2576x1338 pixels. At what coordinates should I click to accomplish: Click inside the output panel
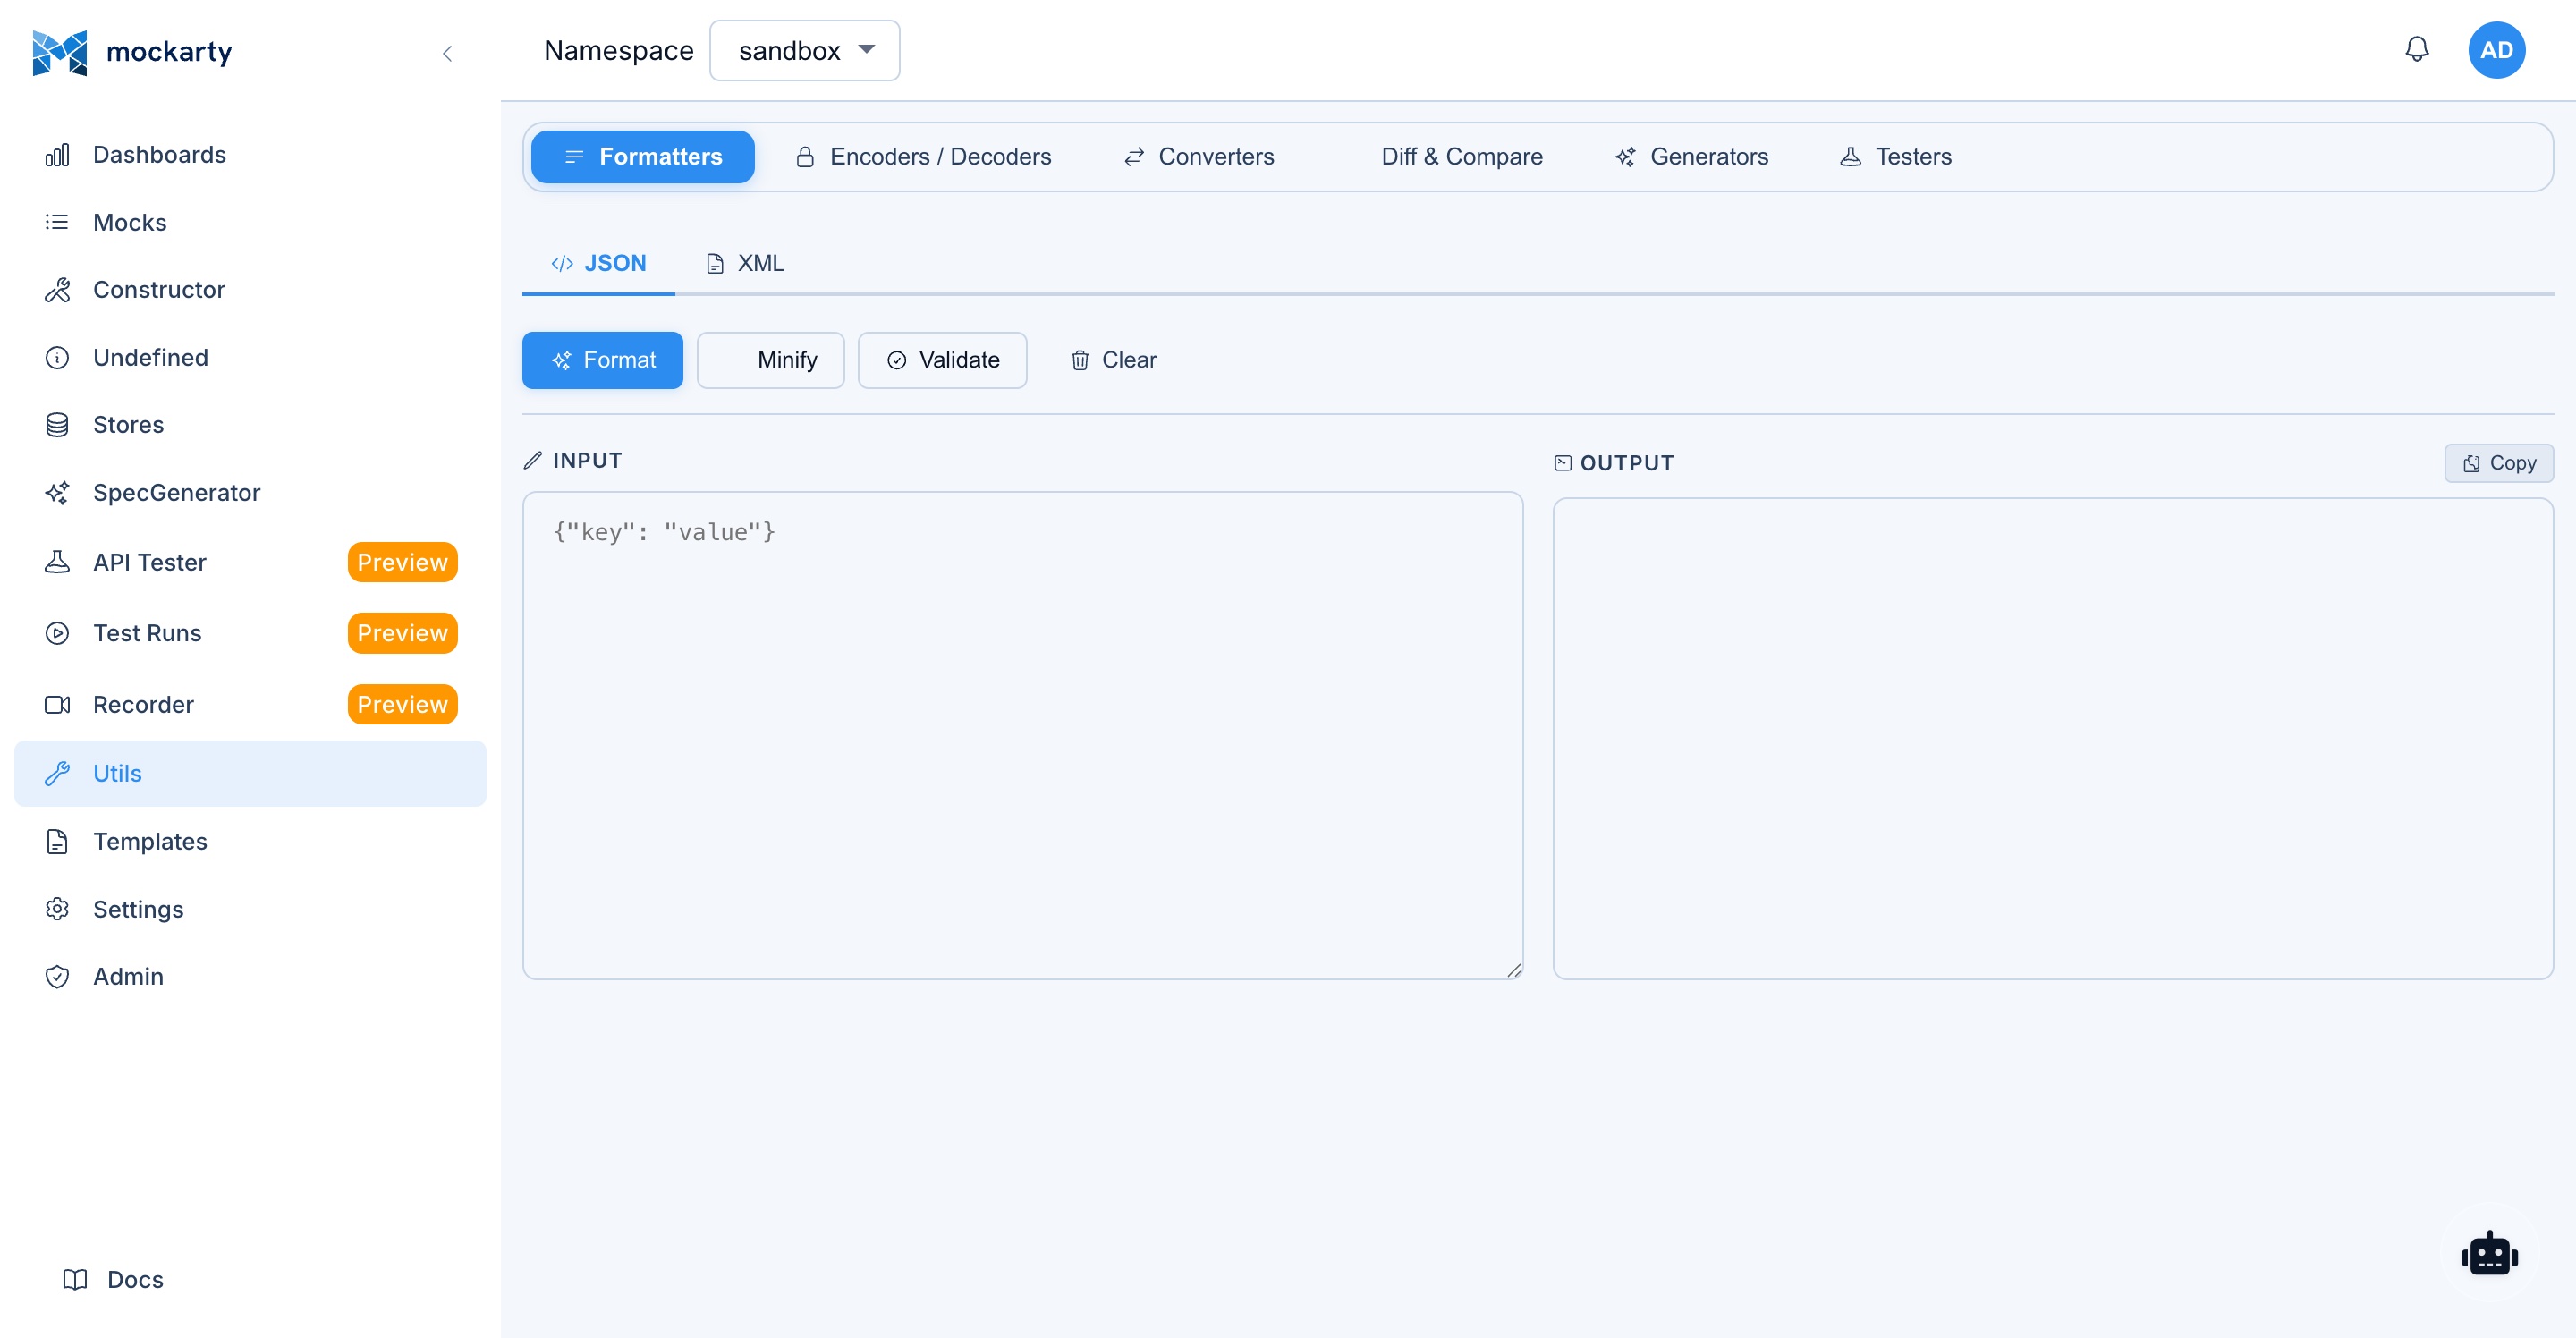(2052, 738)
